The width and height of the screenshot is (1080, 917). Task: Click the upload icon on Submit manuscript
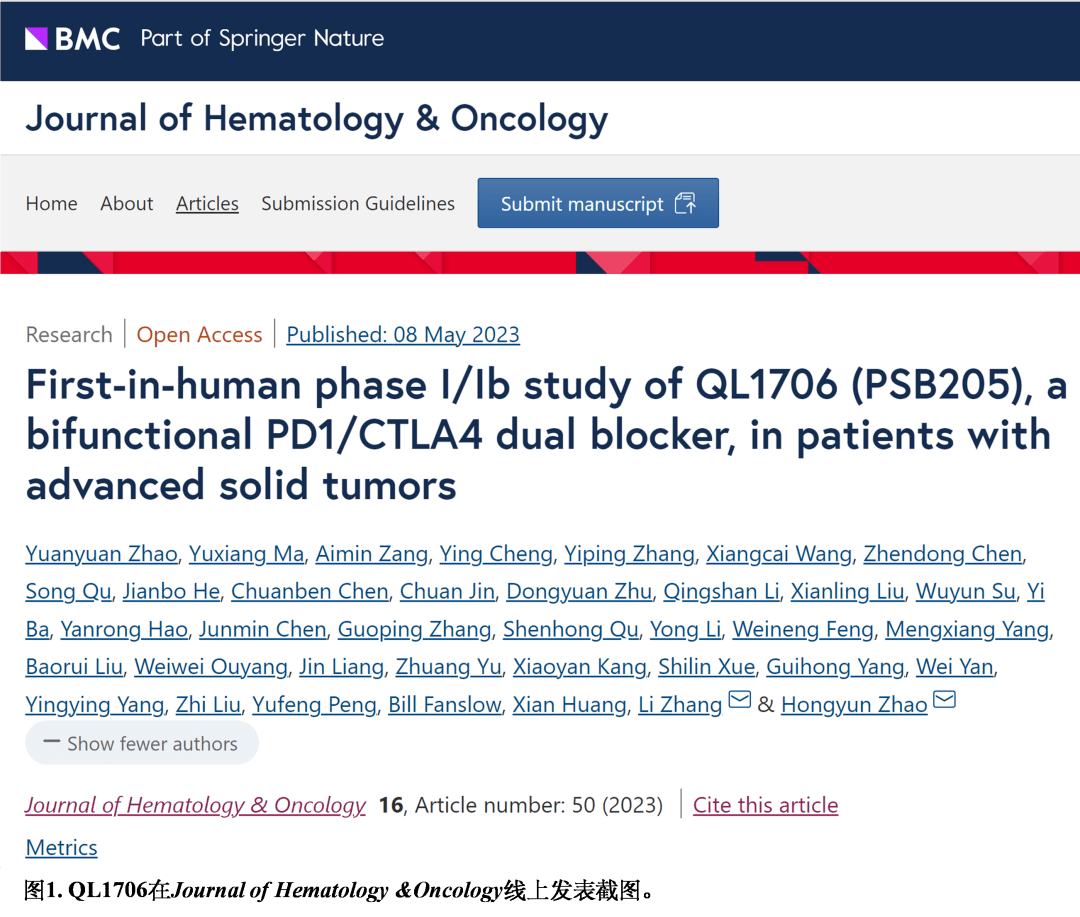[x=685, y=203]
